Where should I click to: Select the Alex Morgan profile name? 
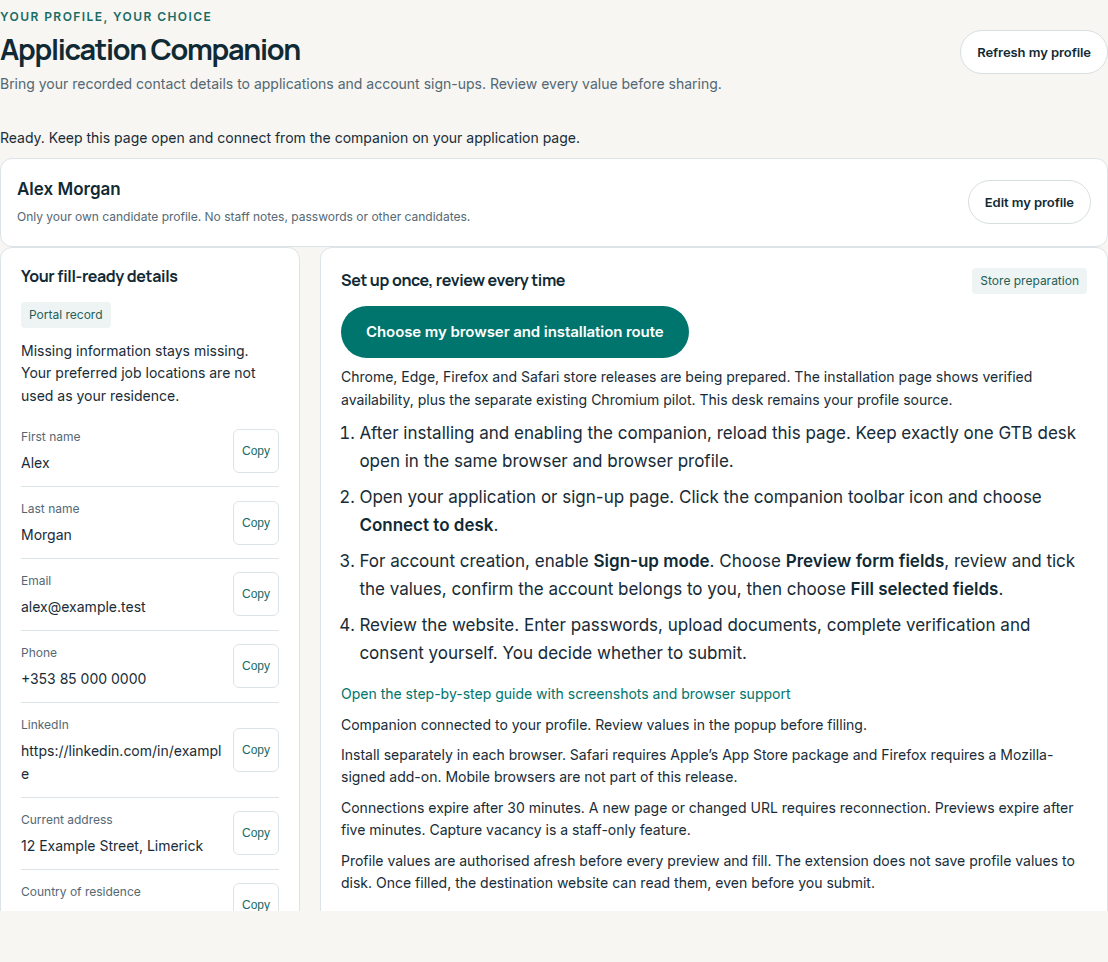click(69, 189)
